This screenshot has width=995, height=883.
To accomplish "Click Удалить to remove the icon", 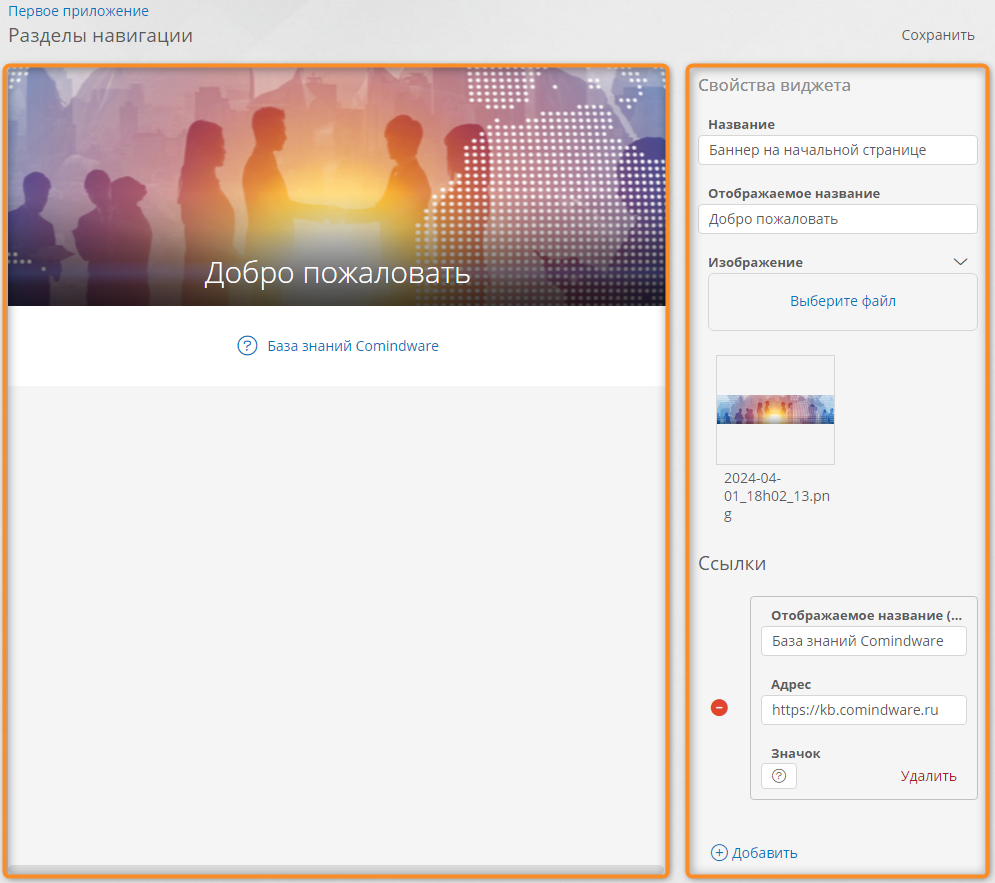I will click(928, 776).
